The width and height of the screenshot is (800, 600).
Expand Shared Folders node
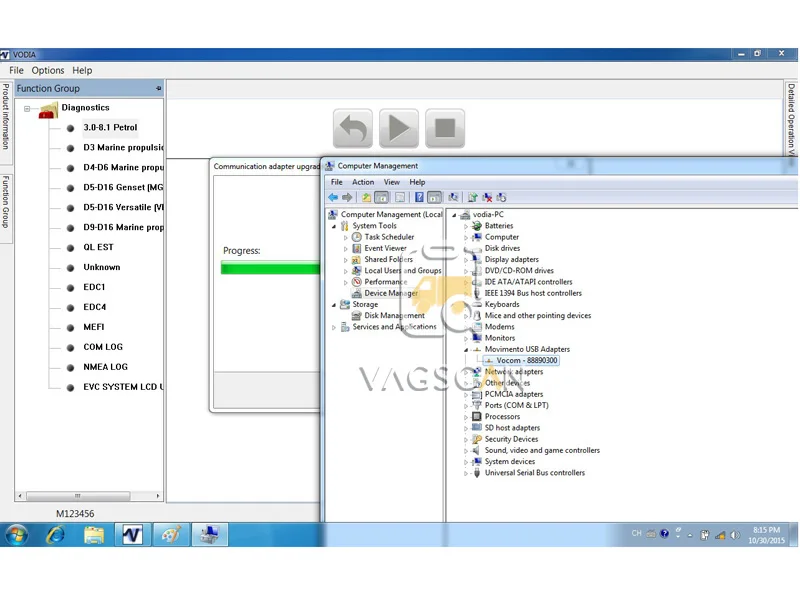point(346,260)
